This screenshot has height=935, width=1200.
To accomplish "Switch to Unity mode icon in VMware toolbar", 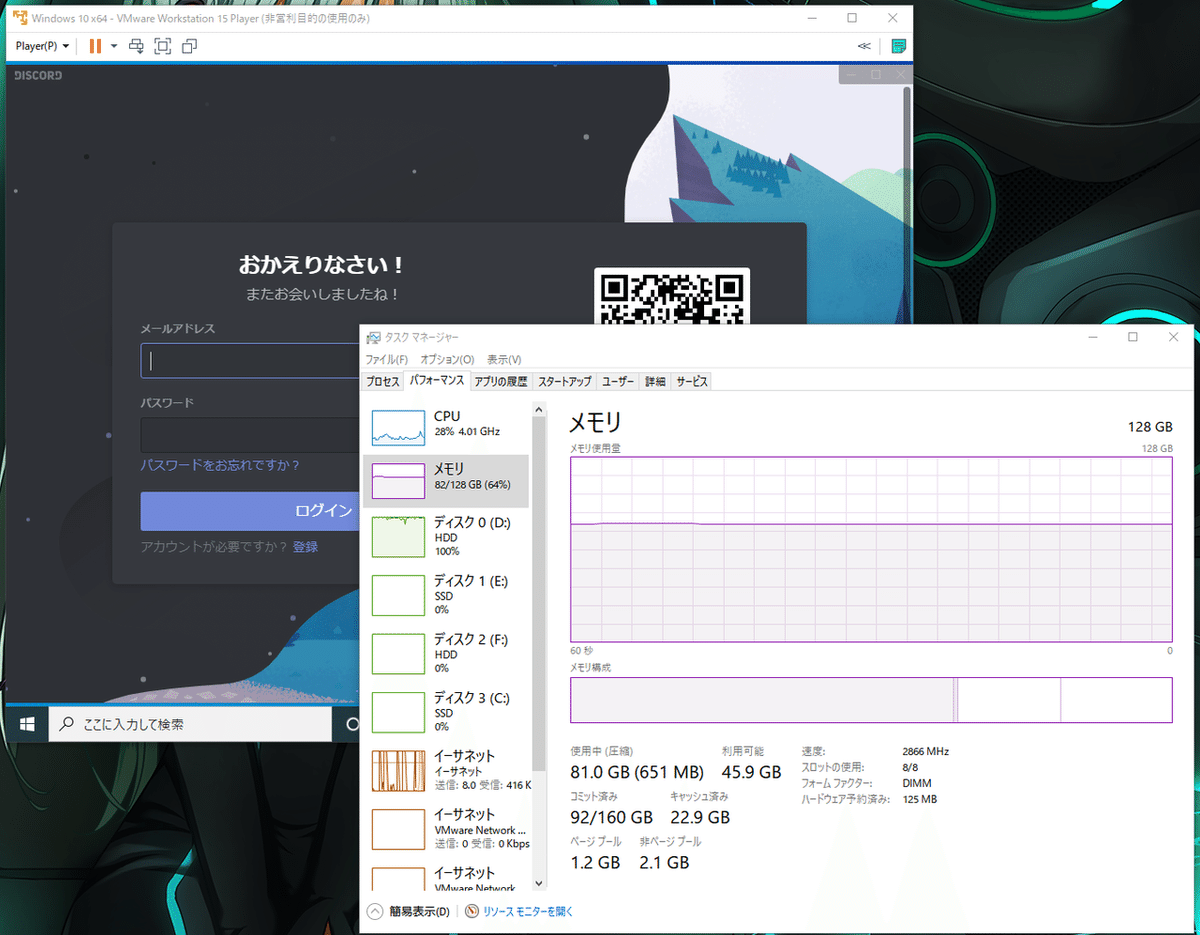I will click(x=190, y=46).
